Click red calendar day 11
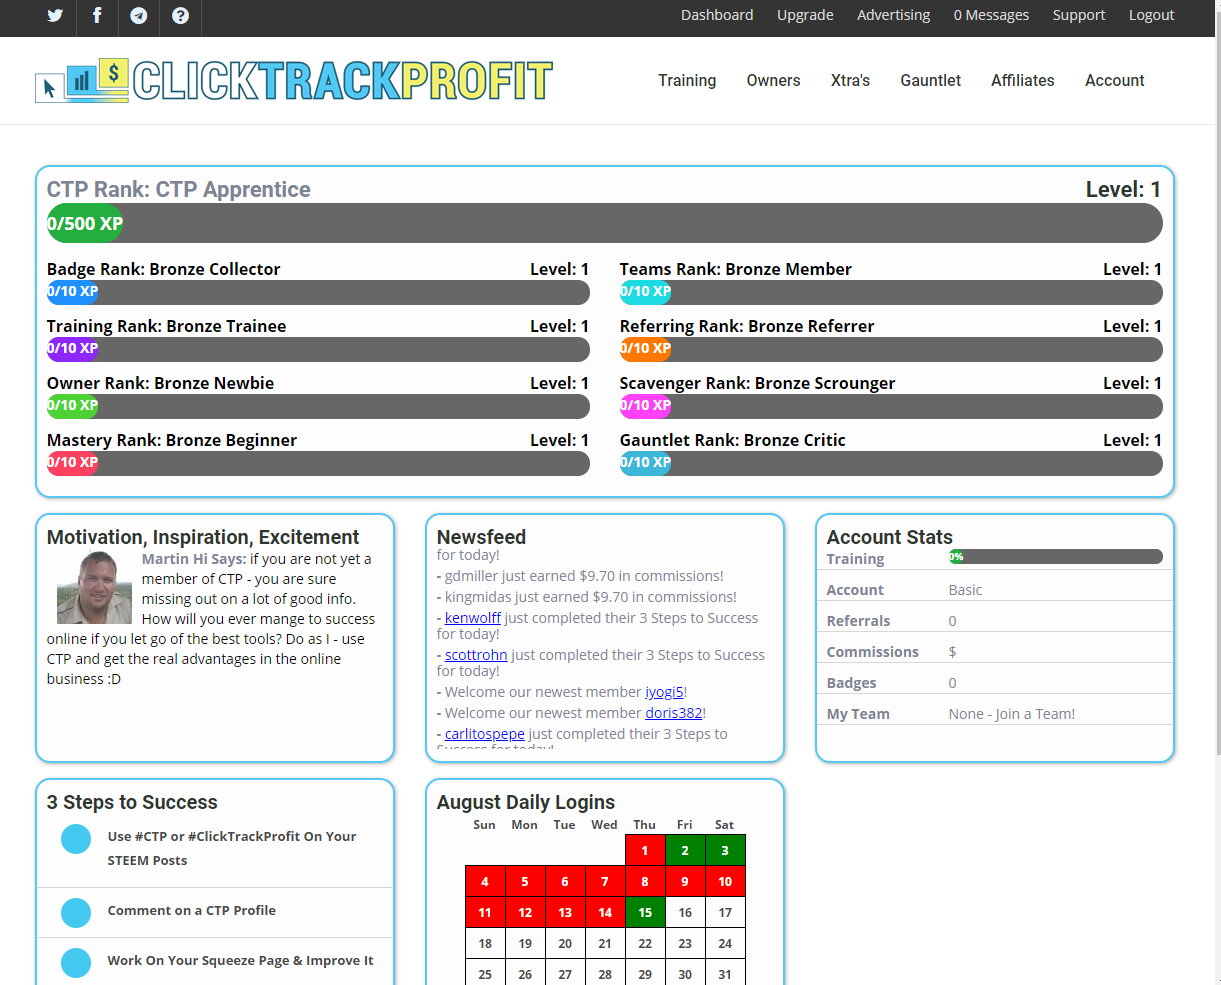 (485, 912)
